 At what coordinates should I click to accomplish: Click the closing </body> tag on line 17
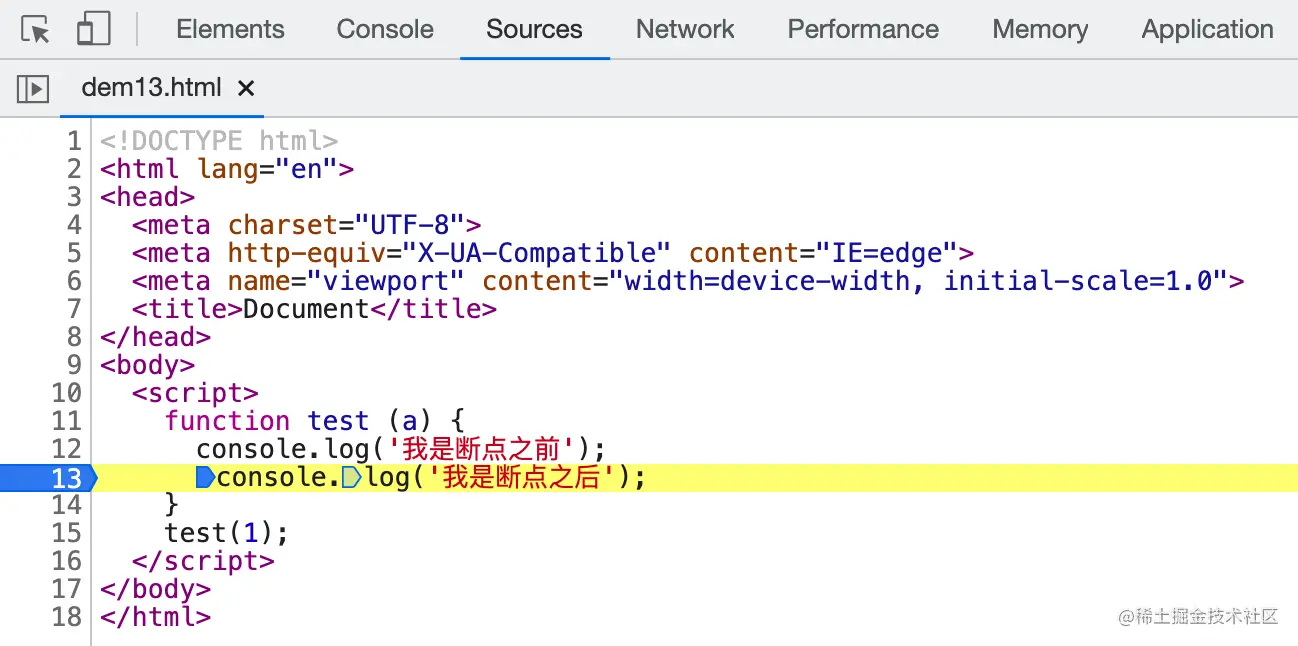pyautogui.click(x=155, y=588)
